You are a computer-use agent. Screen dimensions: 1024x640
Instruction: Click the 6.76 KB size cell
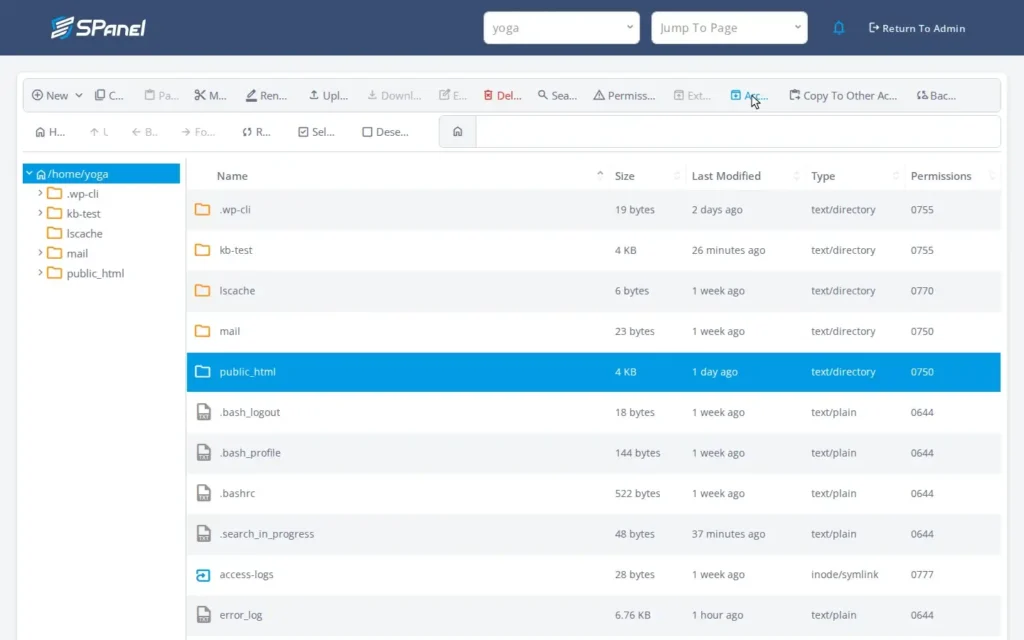[x=632, y=615]
